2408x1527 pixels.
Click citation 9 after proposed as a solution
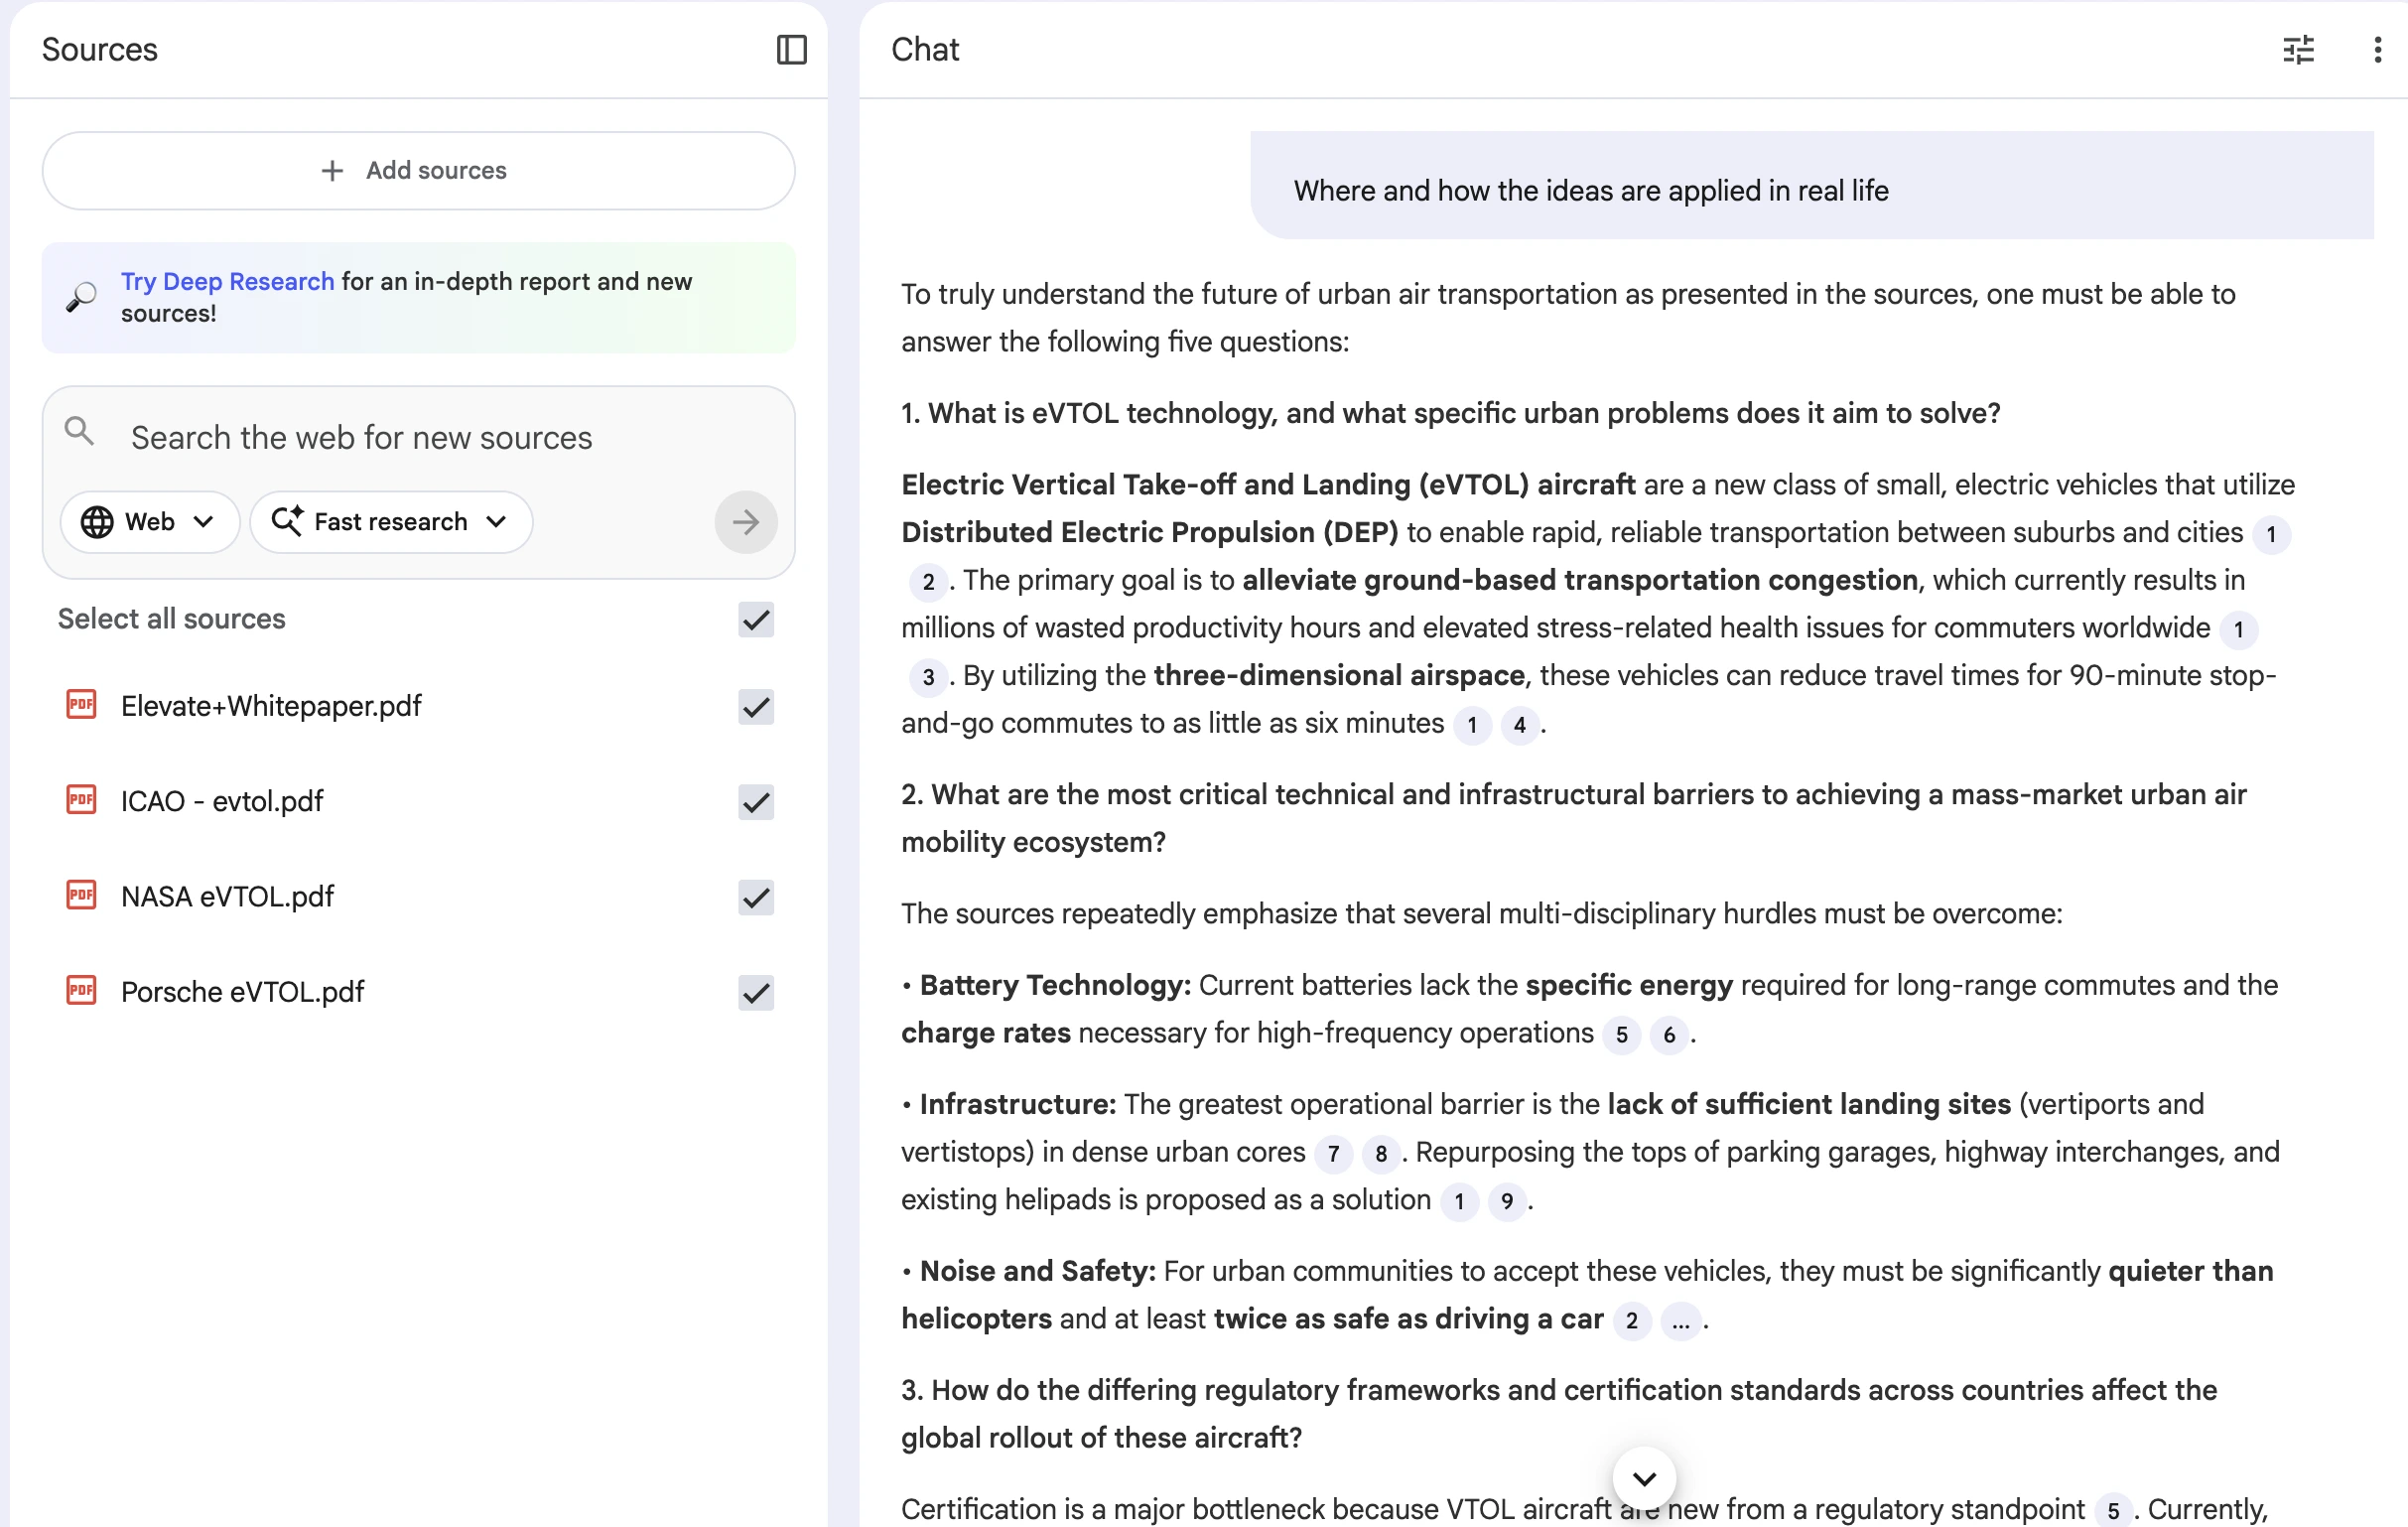(1506, 1201)
